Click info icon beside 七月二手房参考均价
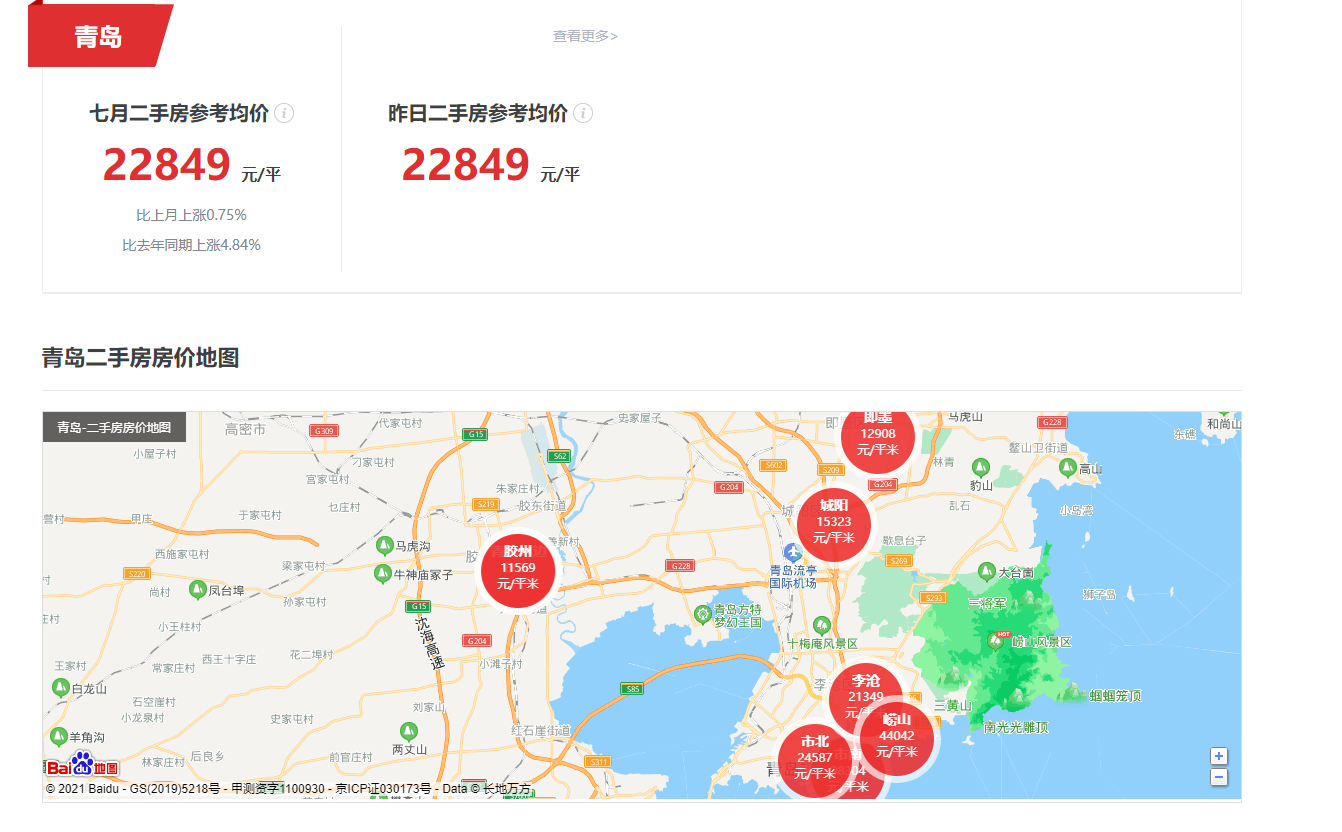Image resolution: width=1342 pixels, height=832 pixels. coord(284,113)
